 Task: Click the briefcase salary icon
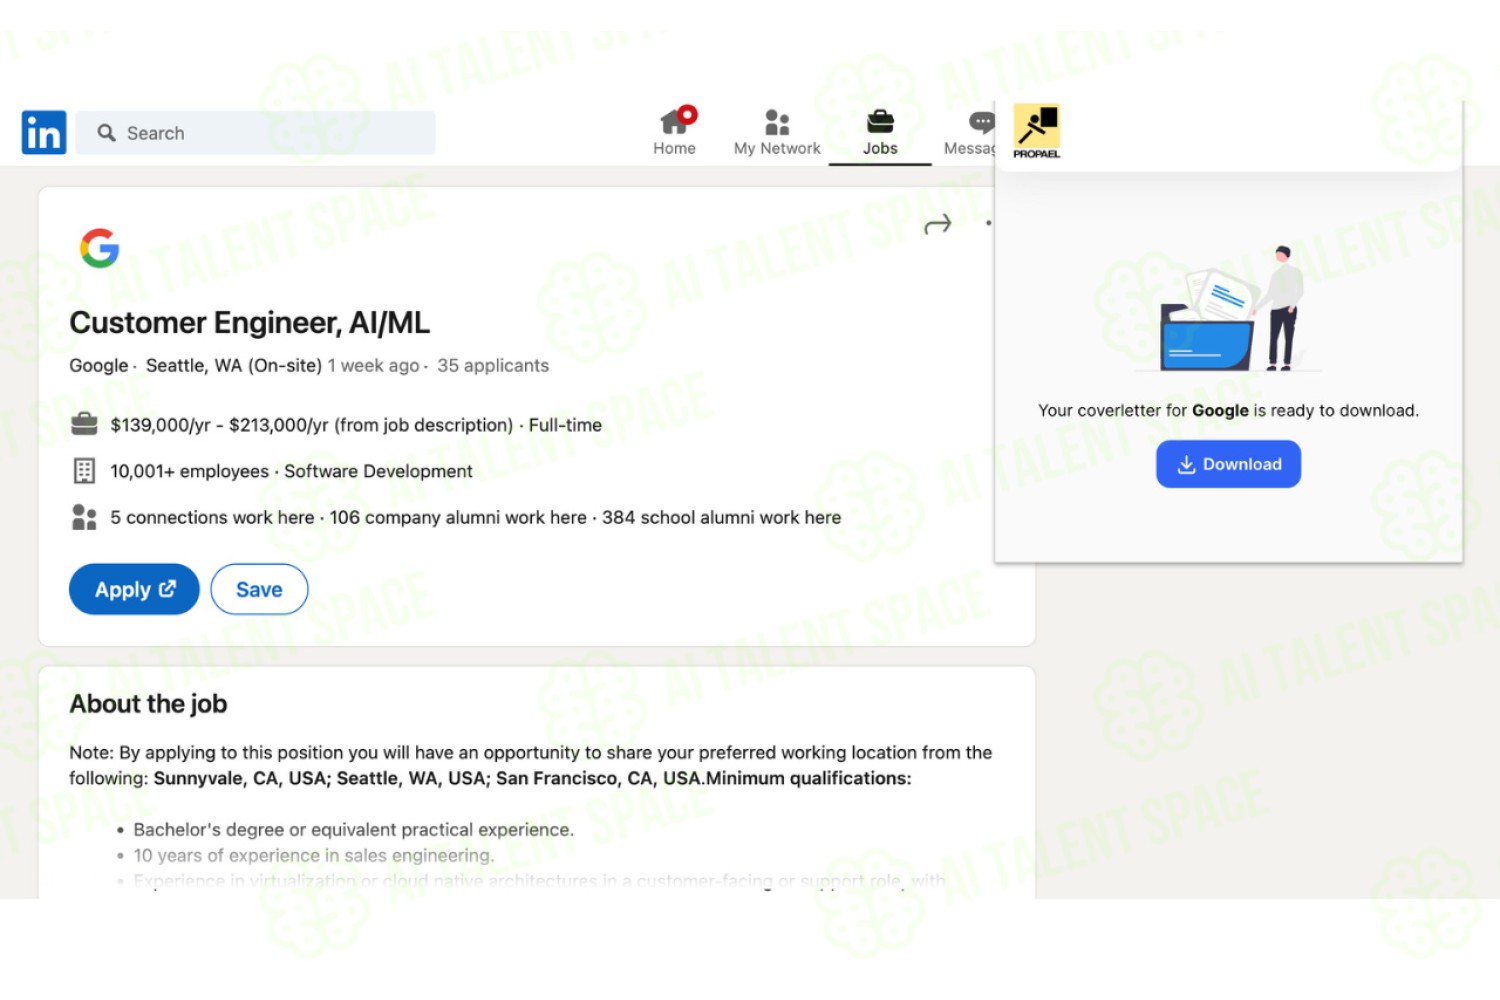[x=84, y=424]
